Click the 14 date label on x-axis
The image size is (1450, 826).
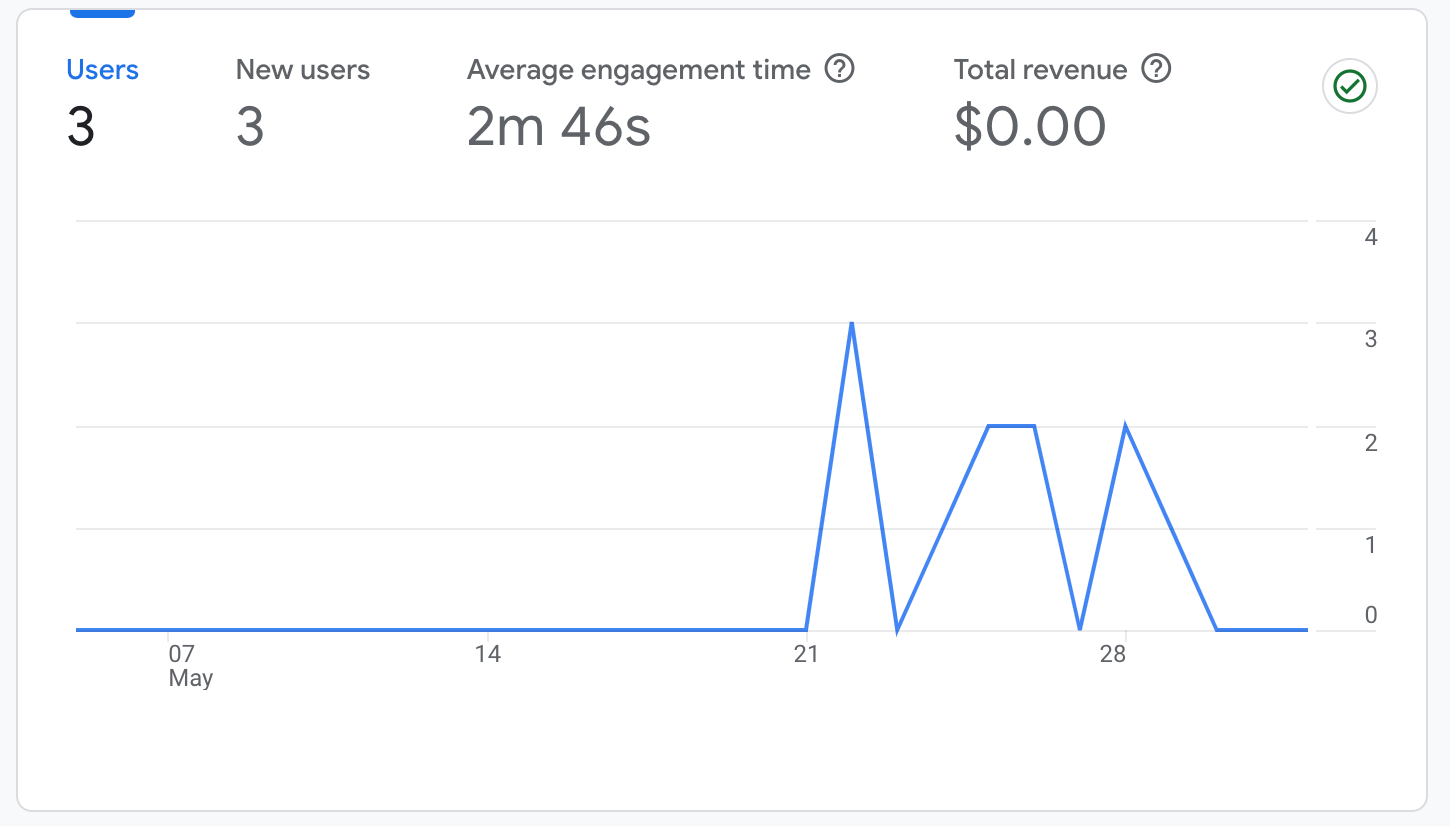pos(487,655)
